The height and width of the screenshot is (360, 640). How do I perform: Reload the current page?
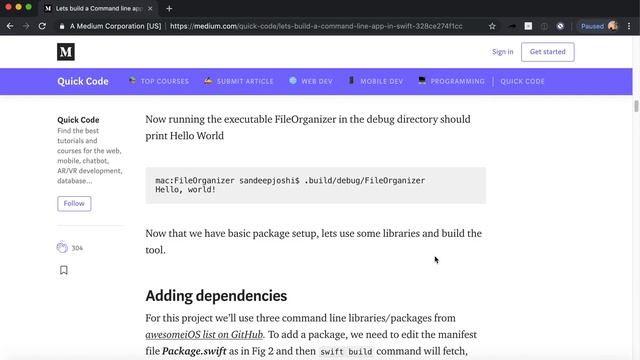tap(42, 26)
